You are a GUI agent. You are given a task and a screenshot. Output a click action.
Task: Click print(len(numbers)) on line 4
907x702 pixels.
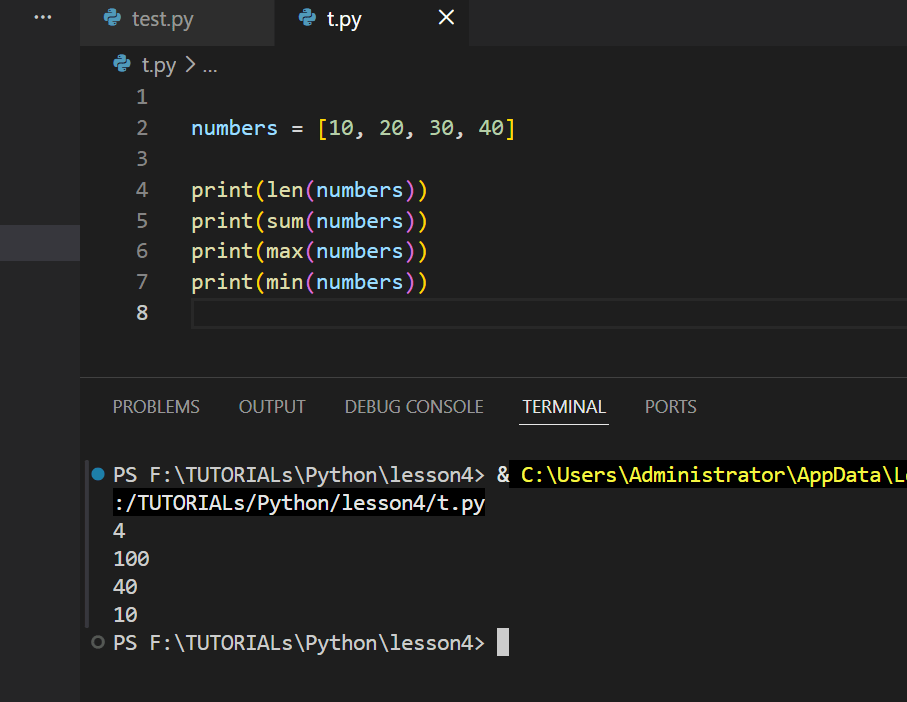point(309,190)
